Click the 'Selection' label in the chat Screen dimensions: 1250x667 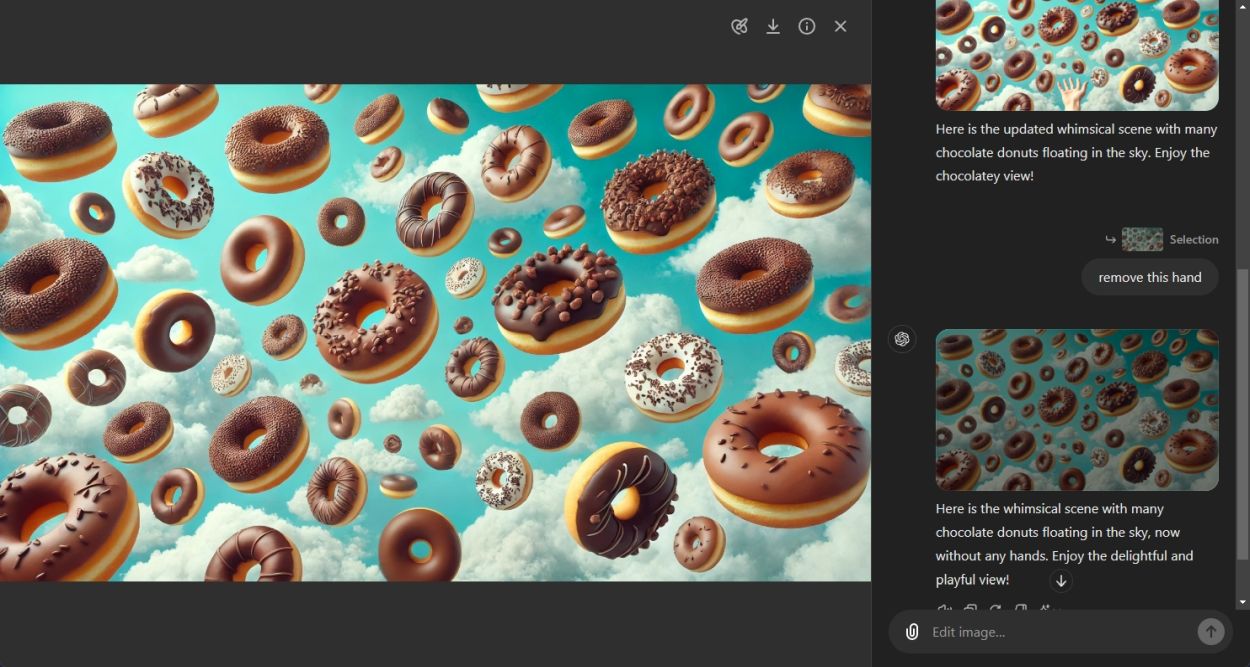[1196, 239]
